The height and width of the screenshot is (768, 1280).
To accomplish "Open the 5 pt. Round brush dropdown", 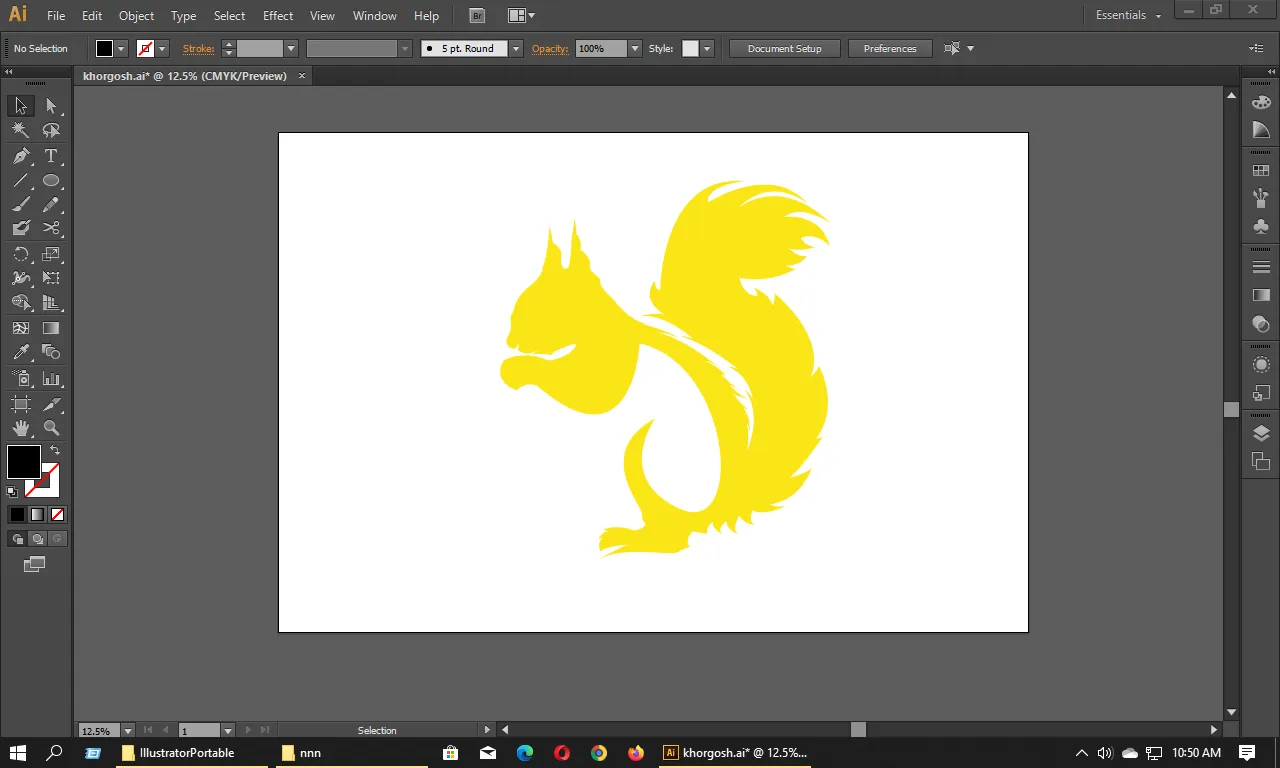I will click(516, 48).
